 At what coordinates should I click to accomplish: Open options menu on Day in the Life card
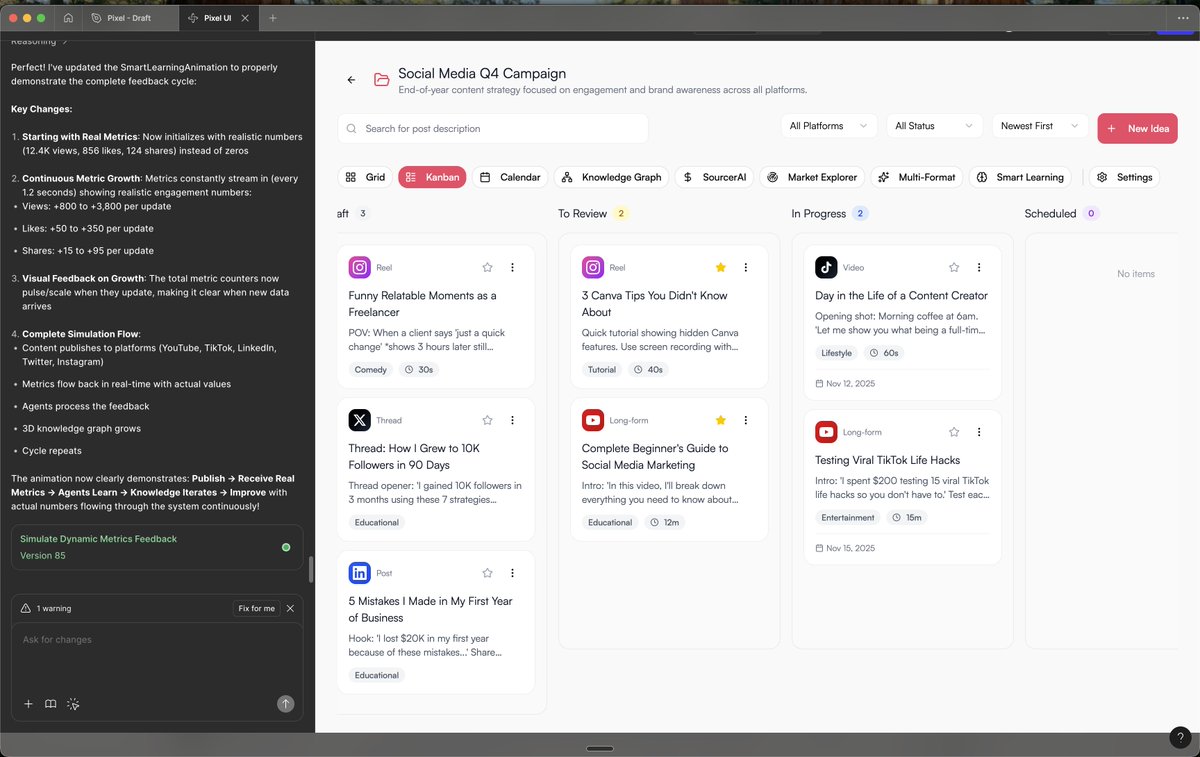[x=979, y=267]
